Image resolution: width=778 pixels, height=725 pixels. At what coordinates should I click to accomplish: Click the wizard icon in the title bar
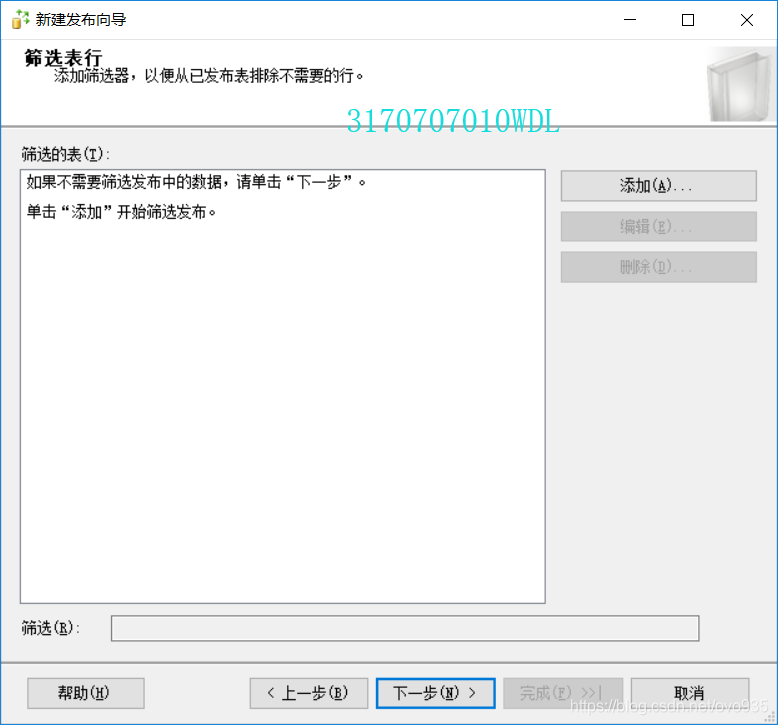[x=20, y=19]
